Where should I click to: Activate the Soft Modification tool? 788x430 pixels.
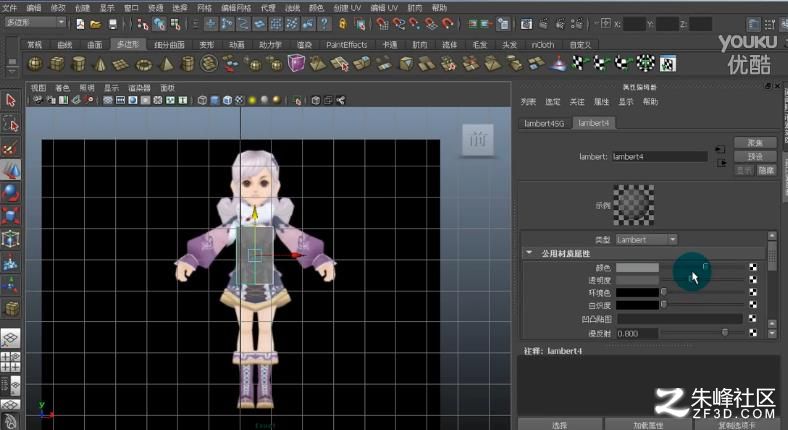click(x=11, y=262)
